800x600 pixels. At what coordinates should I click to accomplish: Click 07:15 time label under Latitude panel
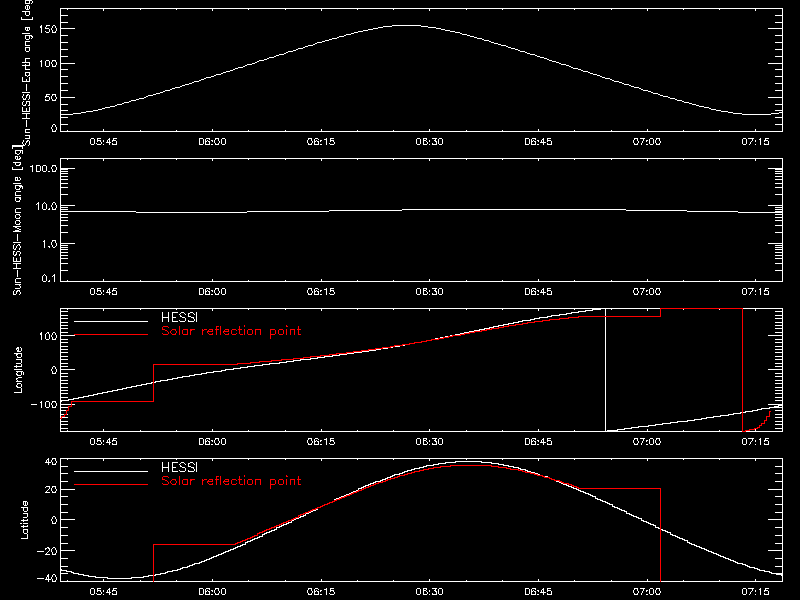point(756,592)
